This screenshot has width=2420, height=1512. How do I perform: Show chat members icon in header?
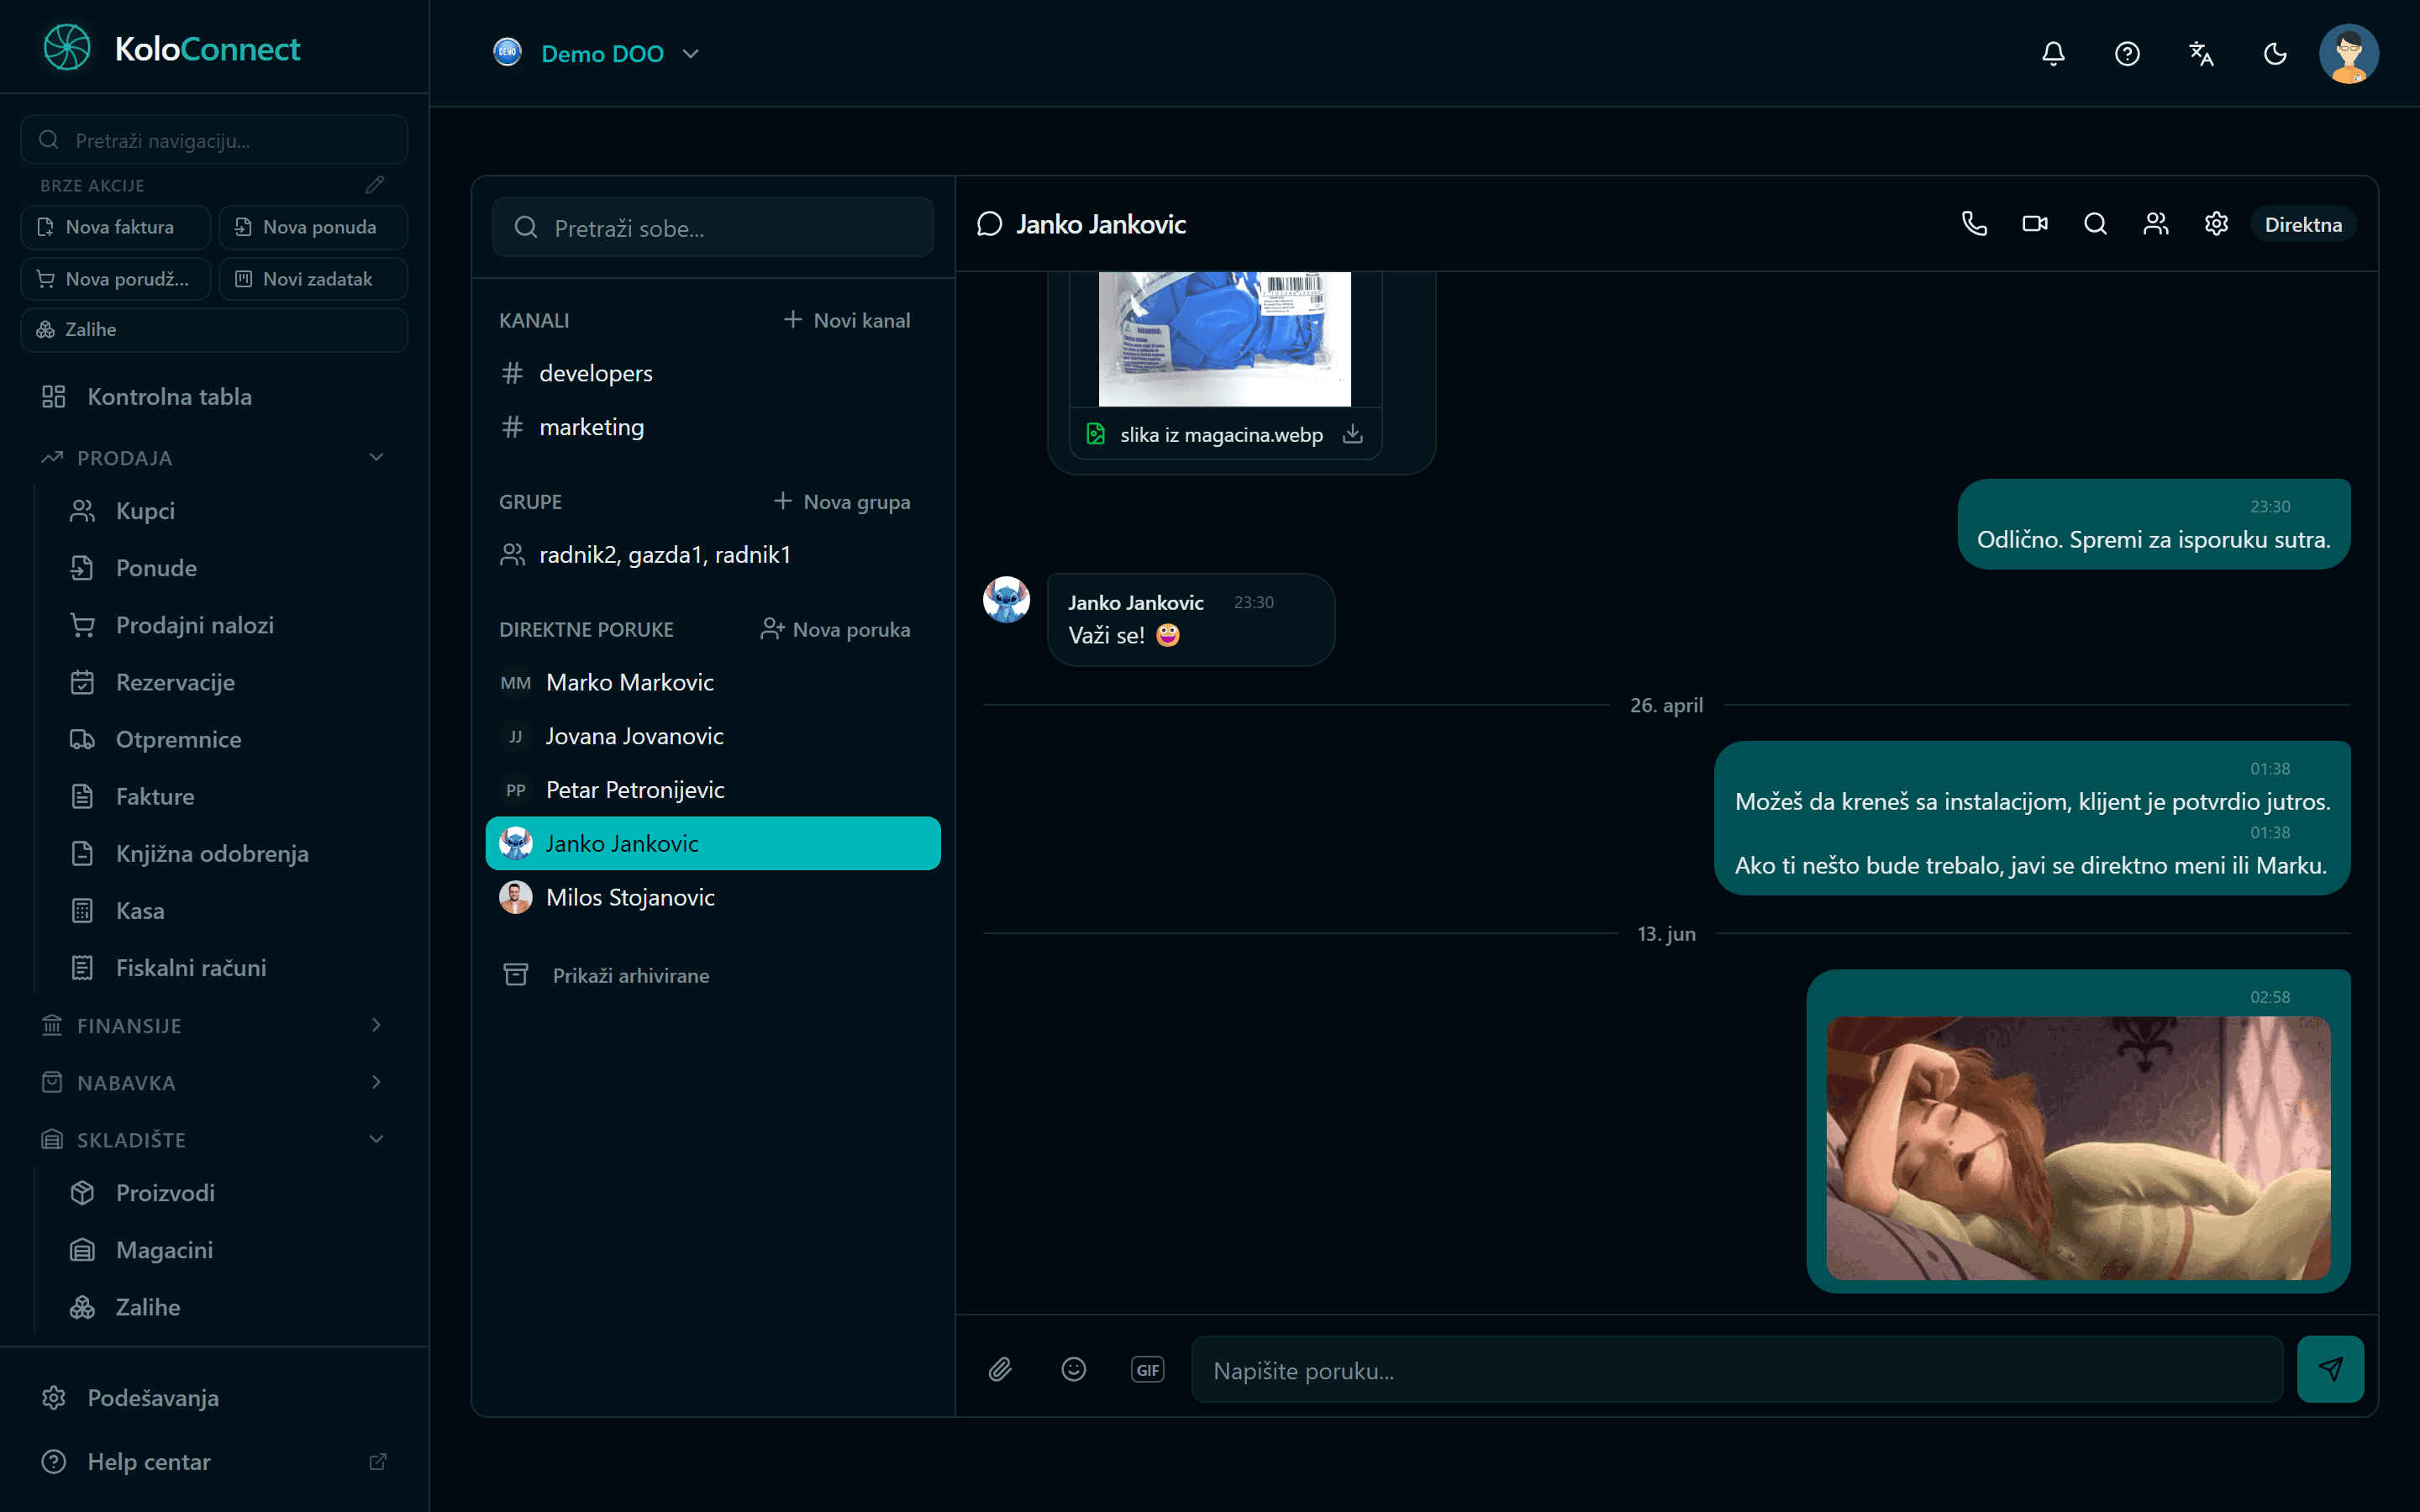click(x=2156, y=224)
